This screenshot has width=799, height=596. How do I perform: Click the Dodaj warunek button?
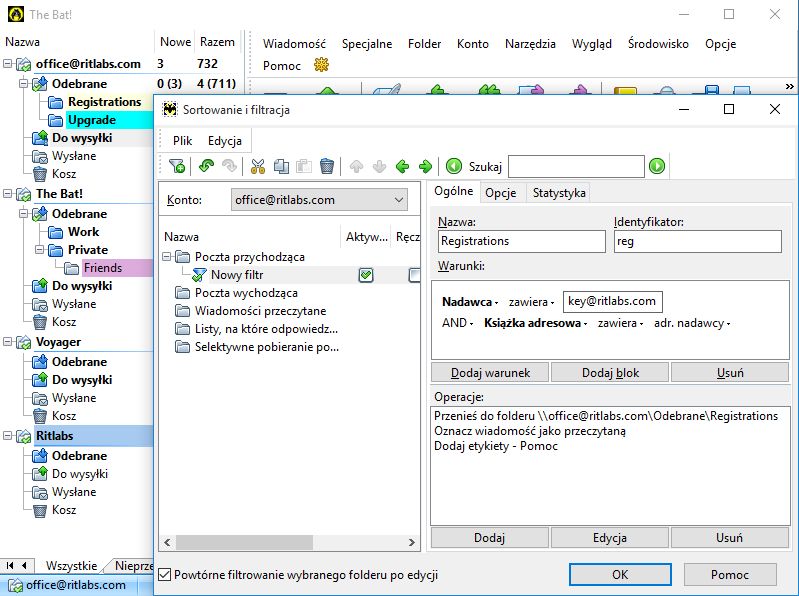pos(490,373)
